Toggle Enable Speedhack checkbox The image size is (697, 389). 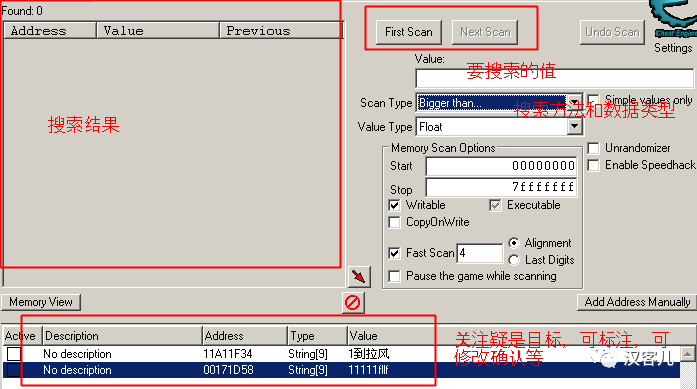593,165
